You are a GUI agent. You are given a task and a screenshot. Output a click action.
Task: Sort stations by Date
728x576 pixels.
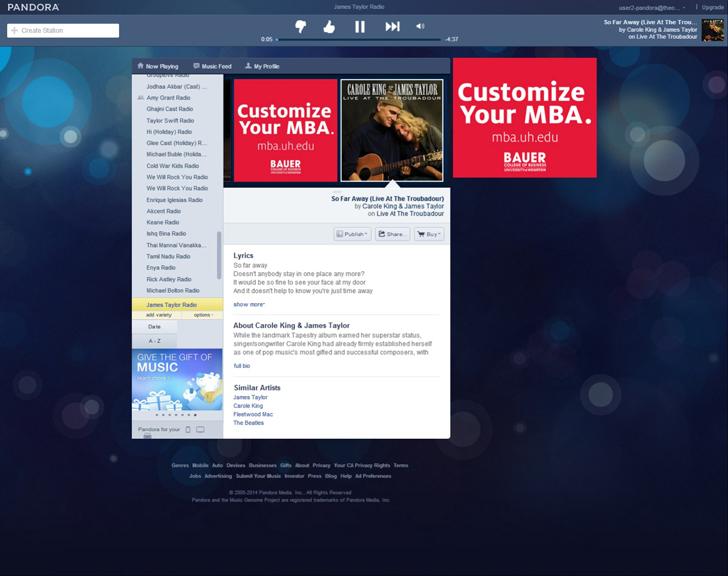[x=155, y=327]
